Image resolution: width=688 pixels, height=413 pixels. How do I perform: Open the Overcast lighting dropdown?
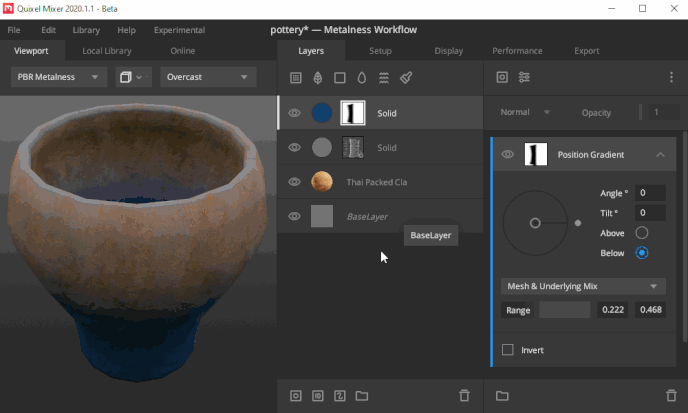(208, 77)
